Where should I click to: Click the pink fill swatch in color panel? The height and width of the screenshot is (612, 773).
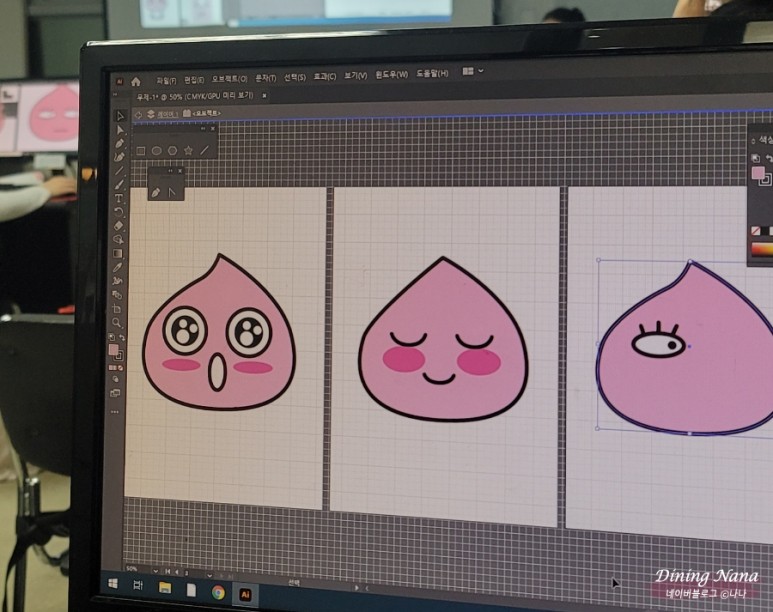point(758,173)
